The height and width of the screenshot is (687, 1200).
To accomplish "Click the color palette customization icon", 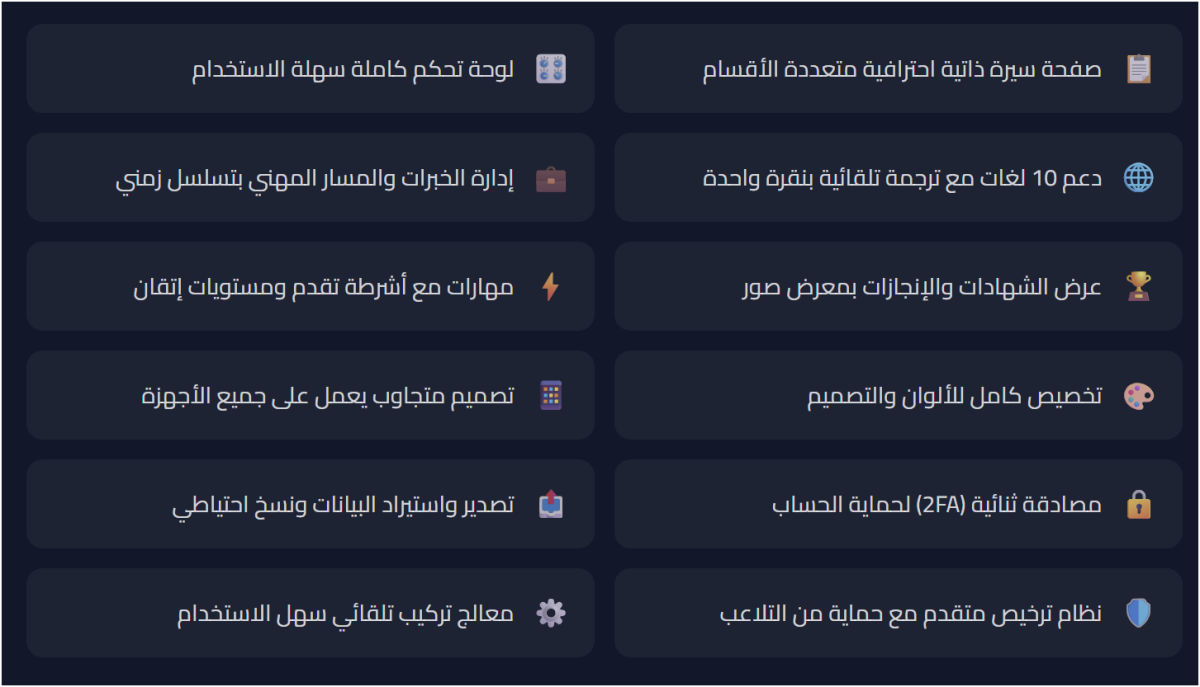I will tap(1138, 396).
